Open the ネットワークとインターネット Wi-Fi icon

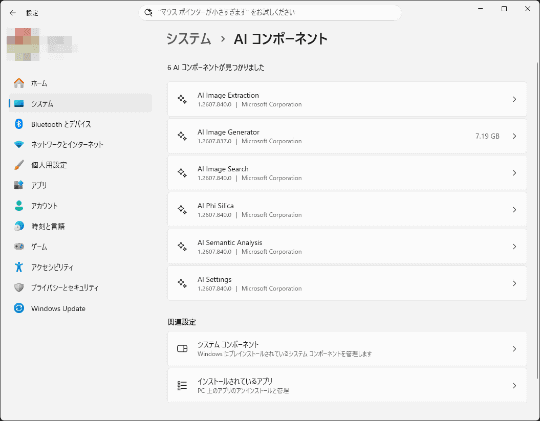pos(19,144)
